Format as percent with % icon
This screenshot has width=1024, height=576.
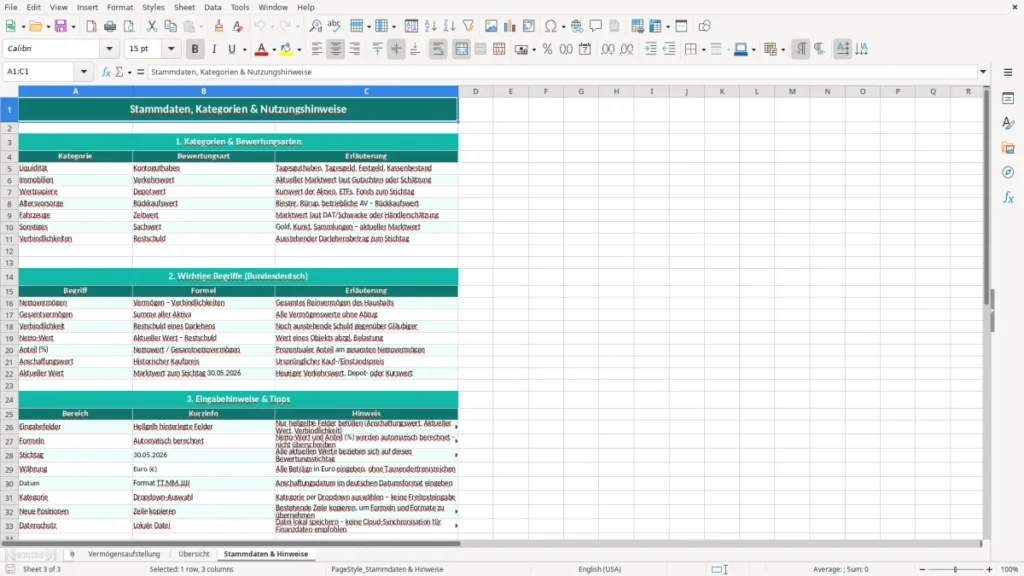coord(547,49)
